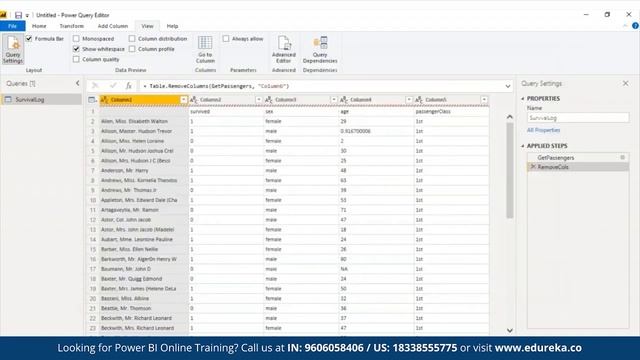Click the Column3 column header
The image size is (640, 360).
pos(301,100)
